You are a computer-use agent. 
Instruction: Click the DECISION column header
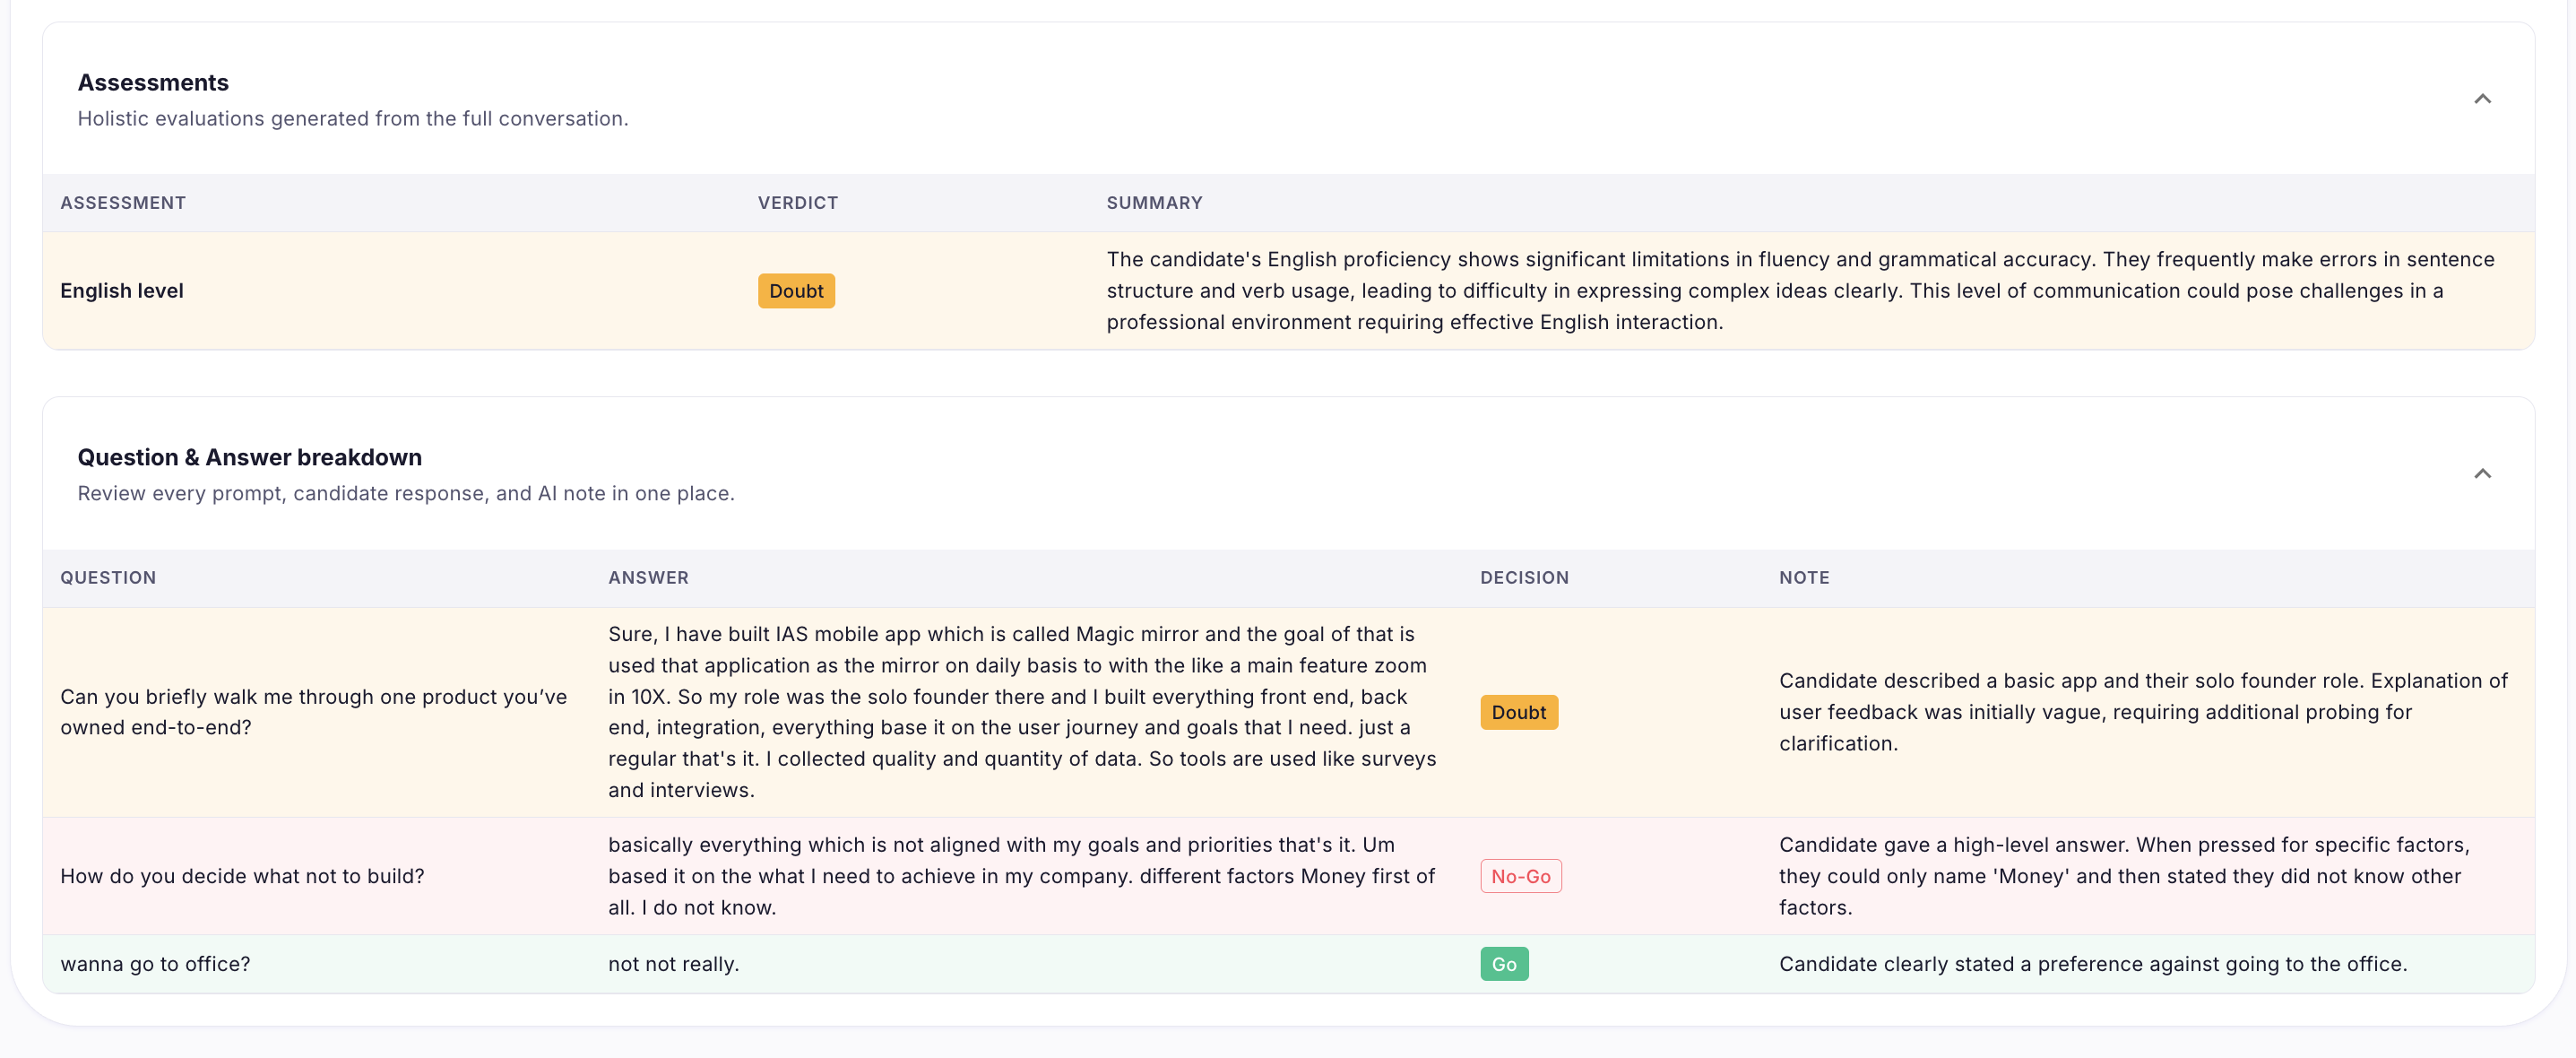tap(1524, 578)
